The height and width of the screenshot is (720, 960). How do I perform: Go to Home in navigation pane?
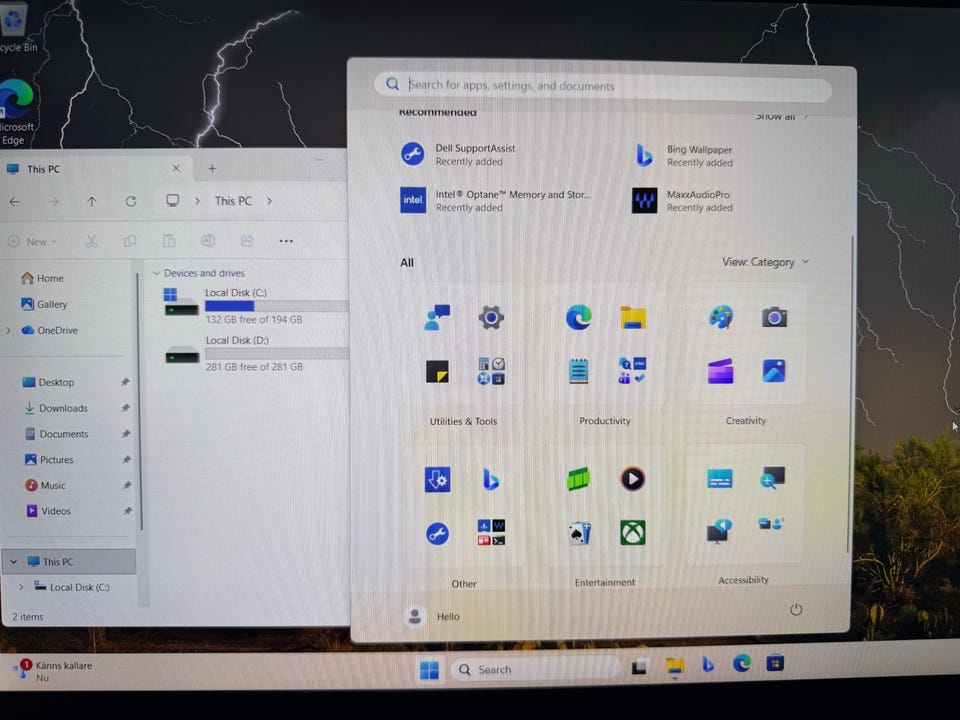coord(42,278)
